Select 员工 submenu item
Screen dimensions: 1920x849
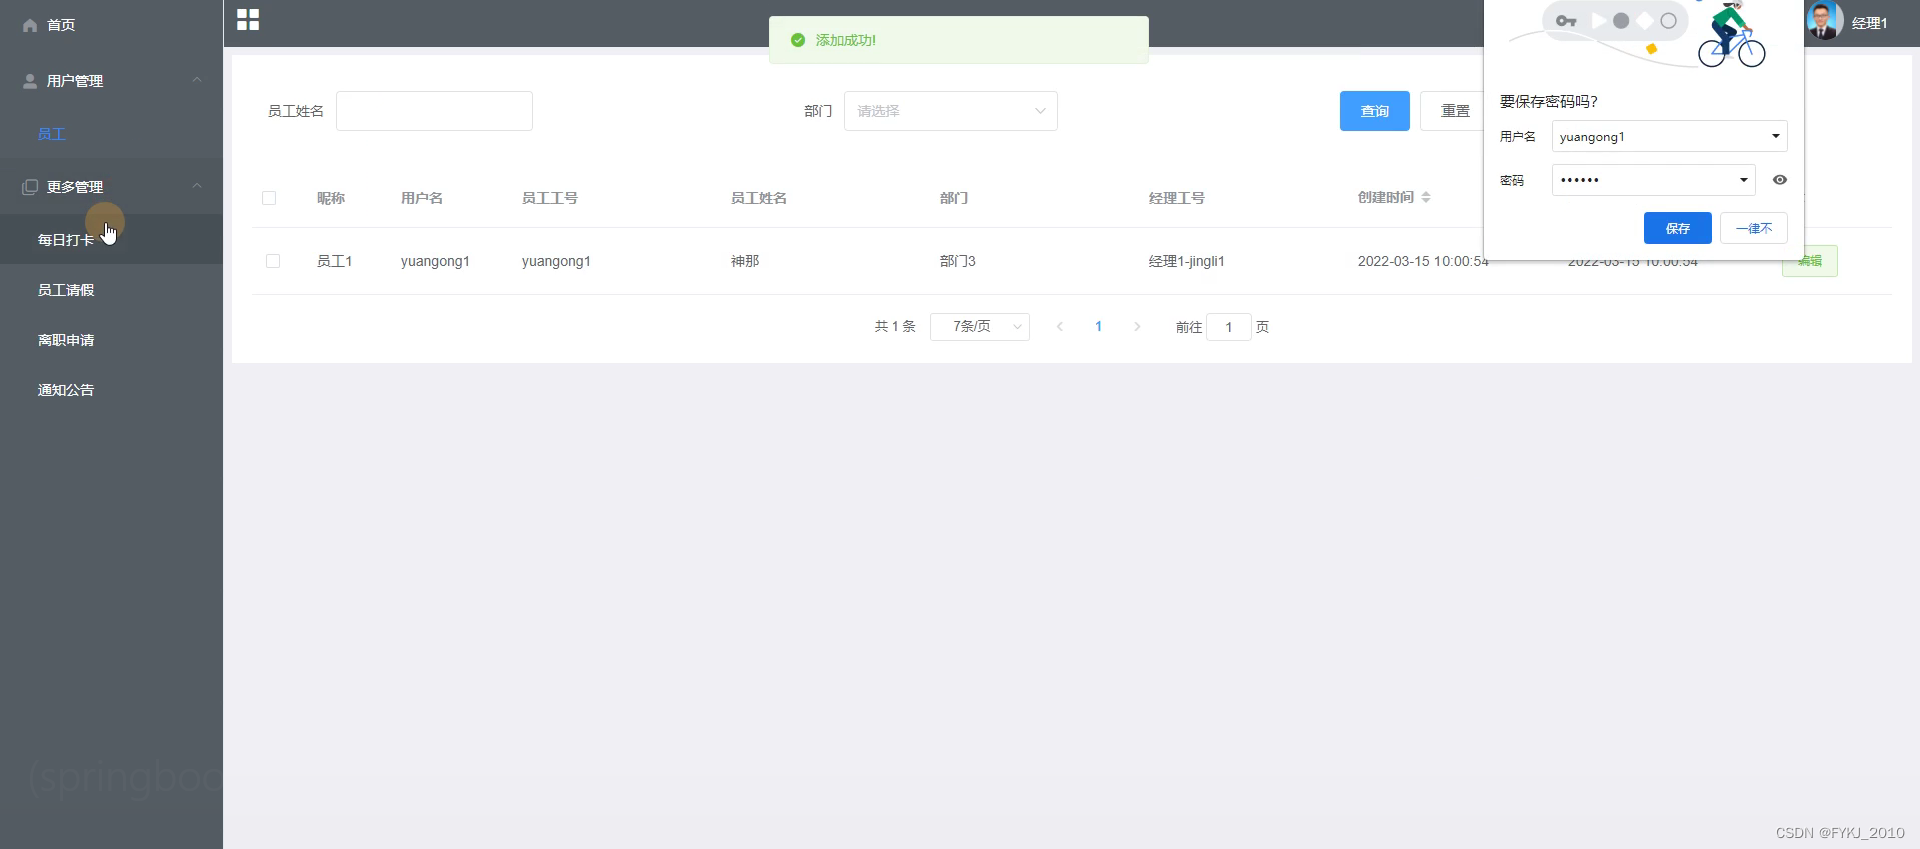[x=52, y=134]
